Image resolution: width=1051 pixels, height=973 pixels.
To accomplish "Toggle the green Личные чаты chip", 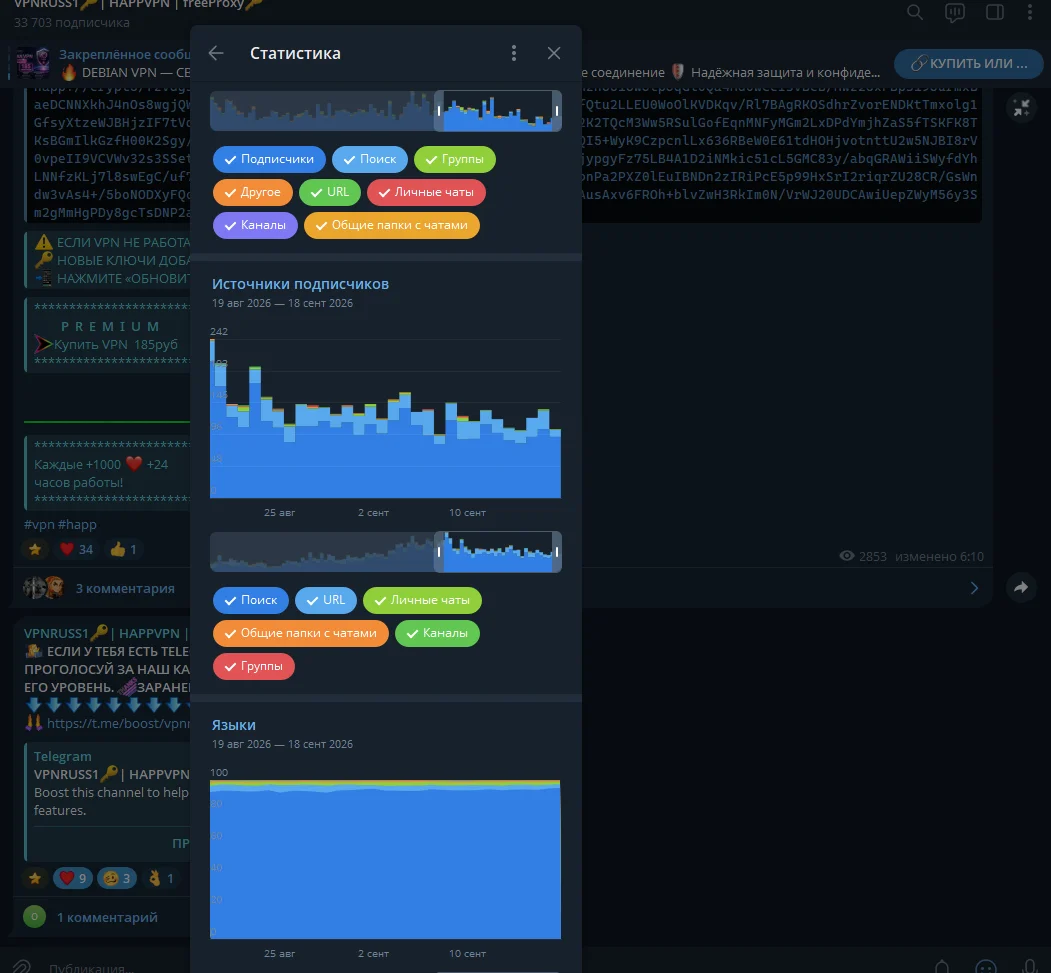I will click(422, 600).
